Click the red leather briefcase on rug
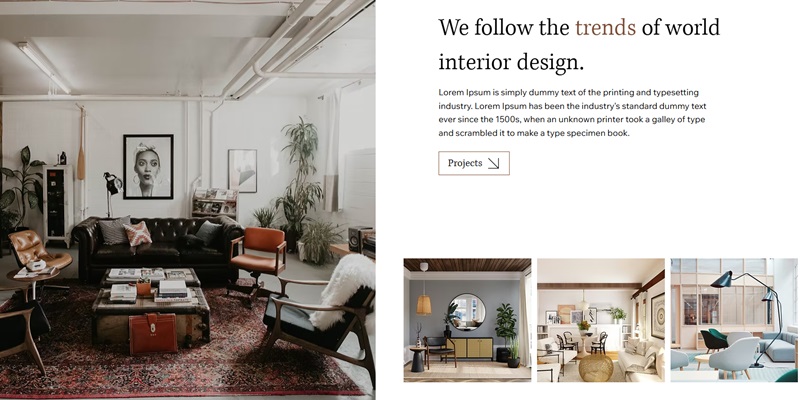This screenshot has height=400, width=800. click(x=153, y=334)
